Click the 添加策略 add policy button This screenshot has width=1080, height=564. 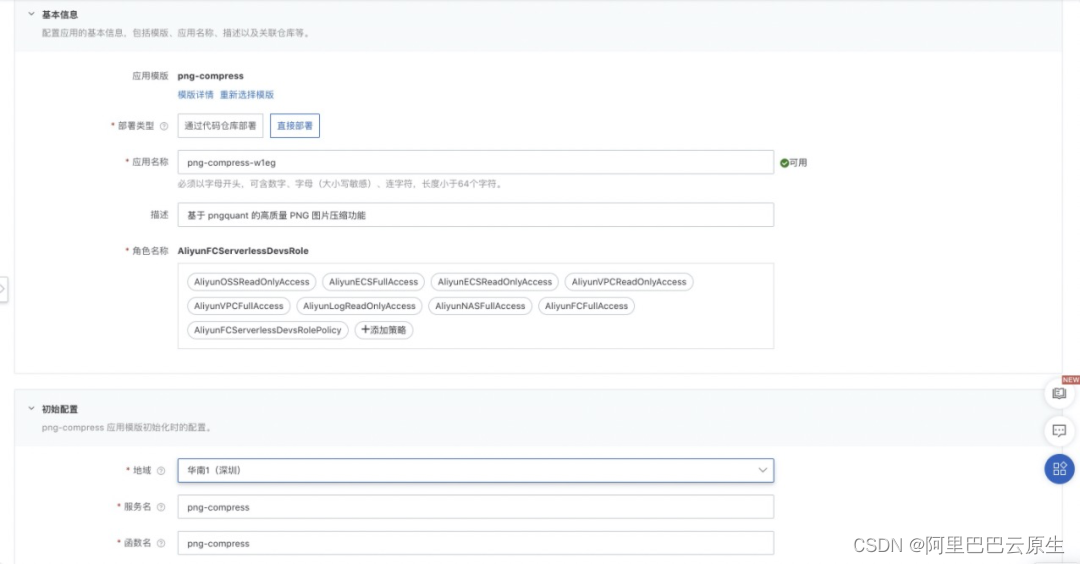[384, 330]
